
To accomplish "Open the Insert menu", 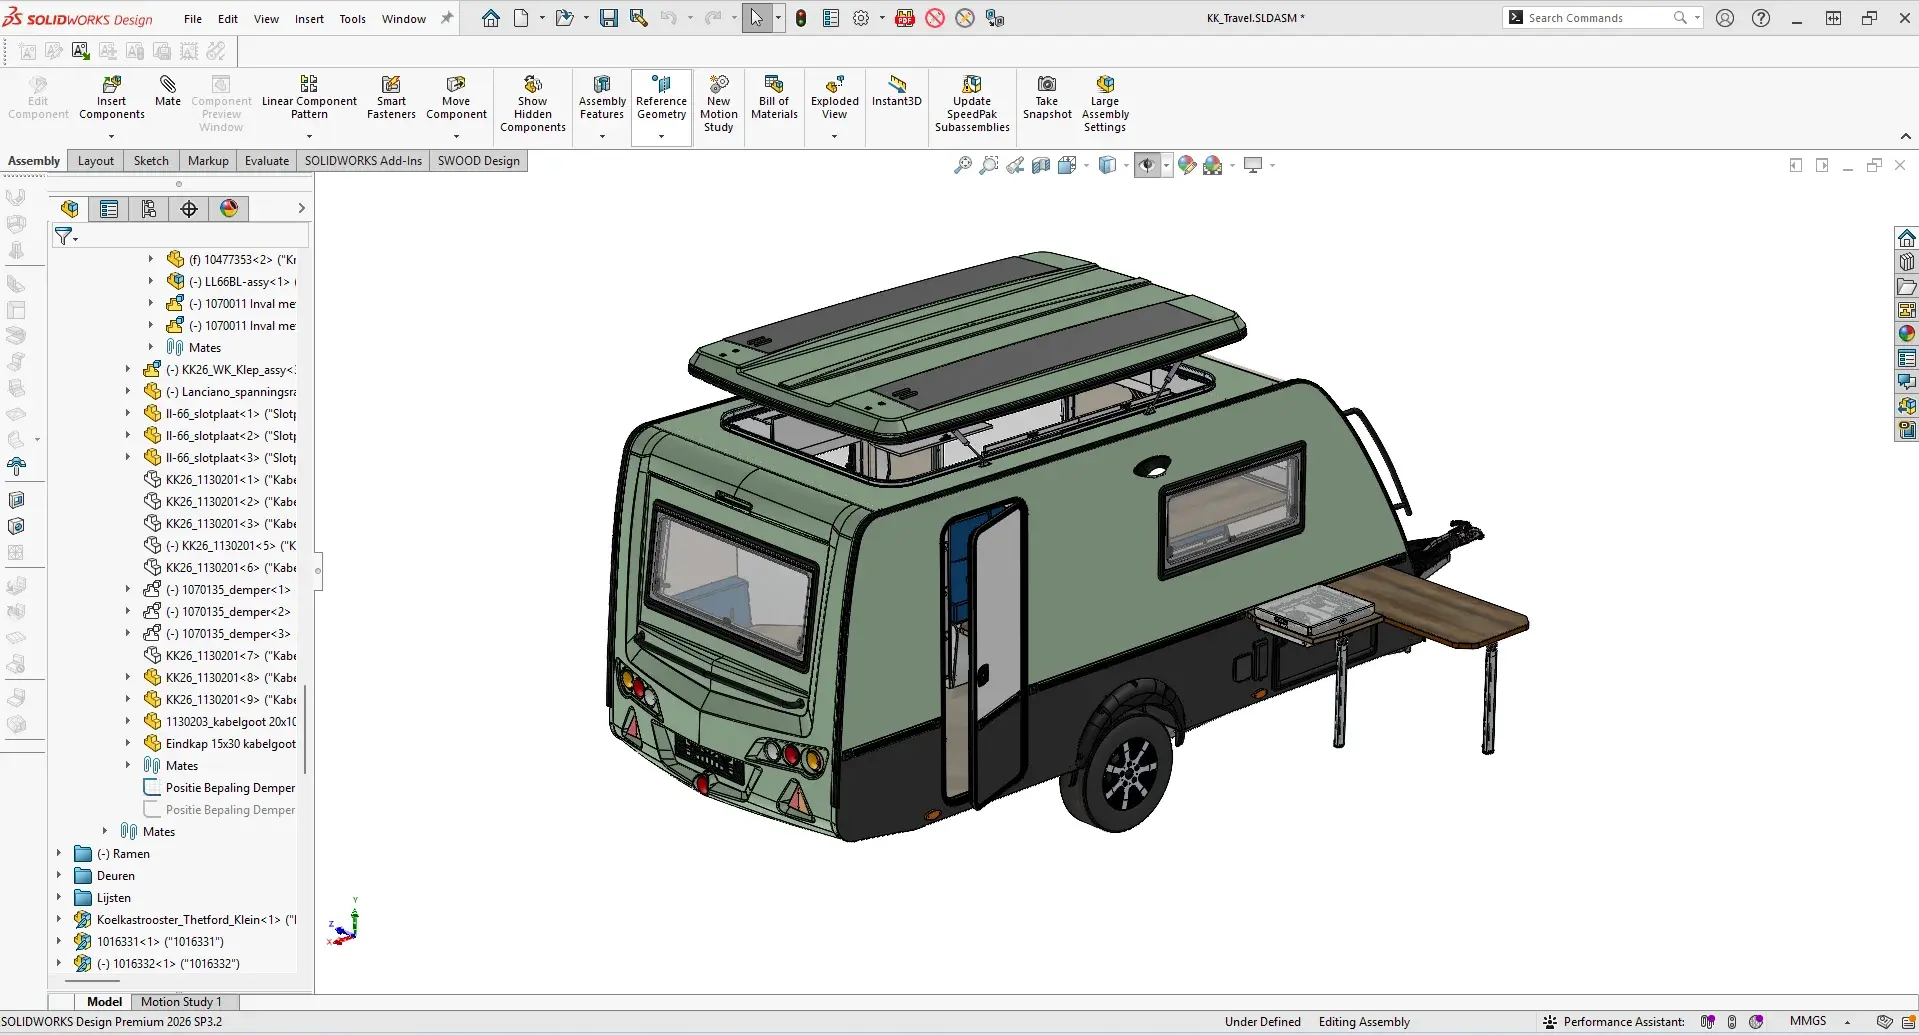I will pos(309,18).
